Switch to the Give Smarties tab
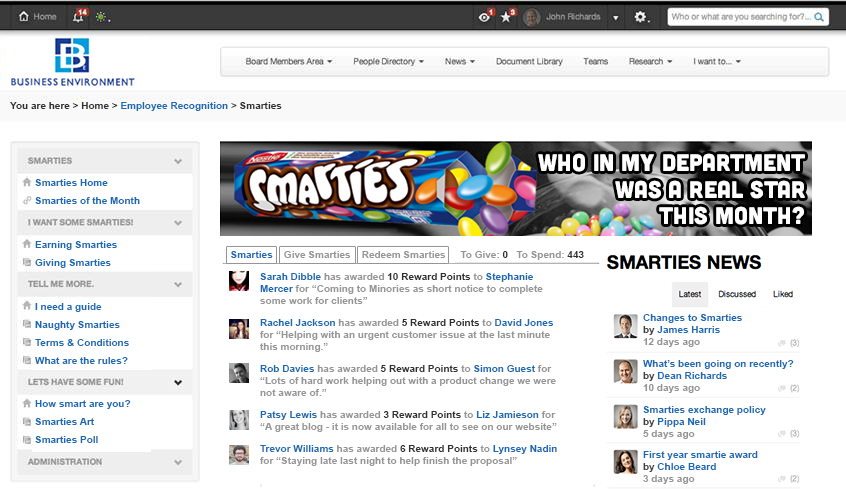Viewport: 846px width, 490px height. tap(317, 255)
